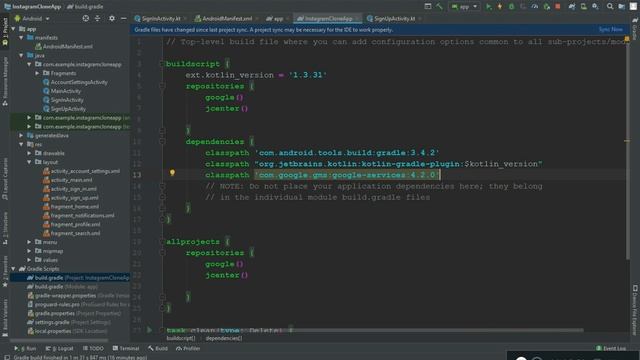This screenshot has height=360, width=640.
Task: Fold the buildscript block in the gutter
Action: pos(162,64)
